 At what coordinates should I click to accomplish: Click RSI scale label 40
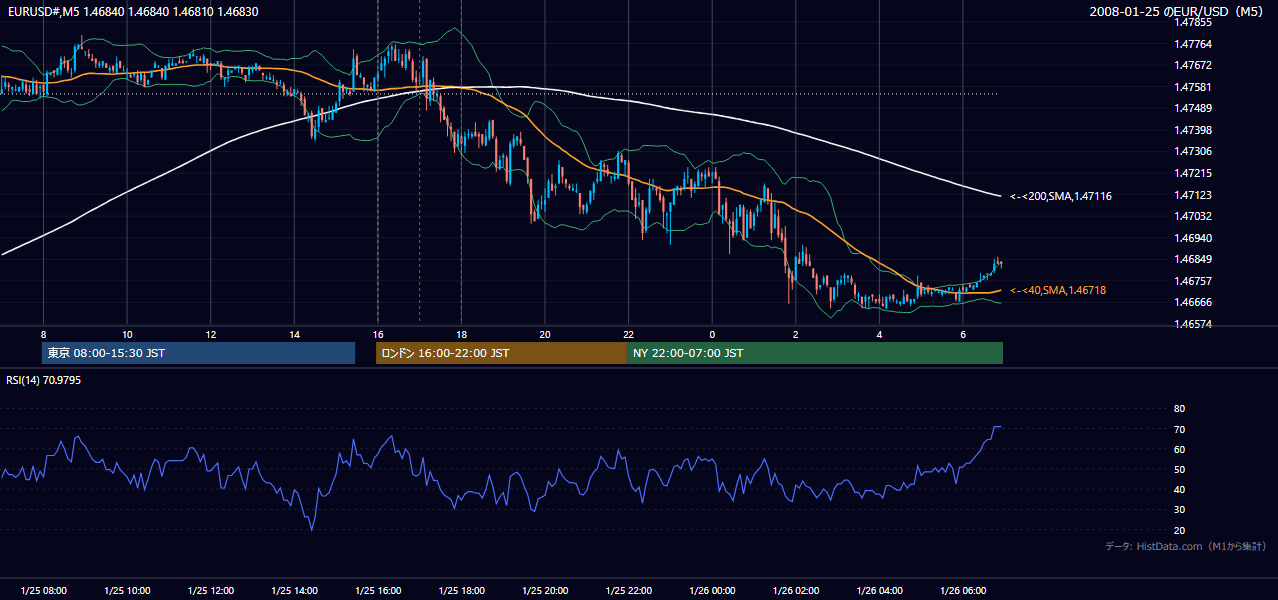click(x=1179, y=489)
